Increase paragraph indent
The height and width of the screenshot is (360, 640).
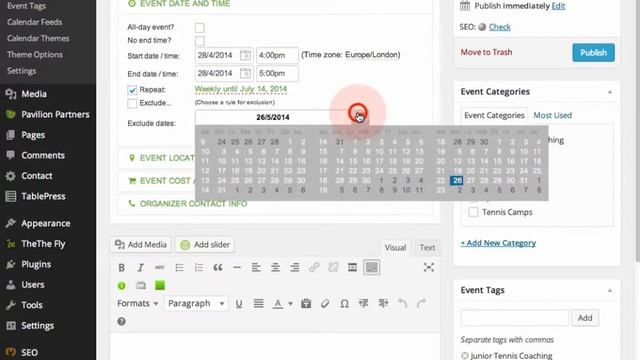coord(383,304)
